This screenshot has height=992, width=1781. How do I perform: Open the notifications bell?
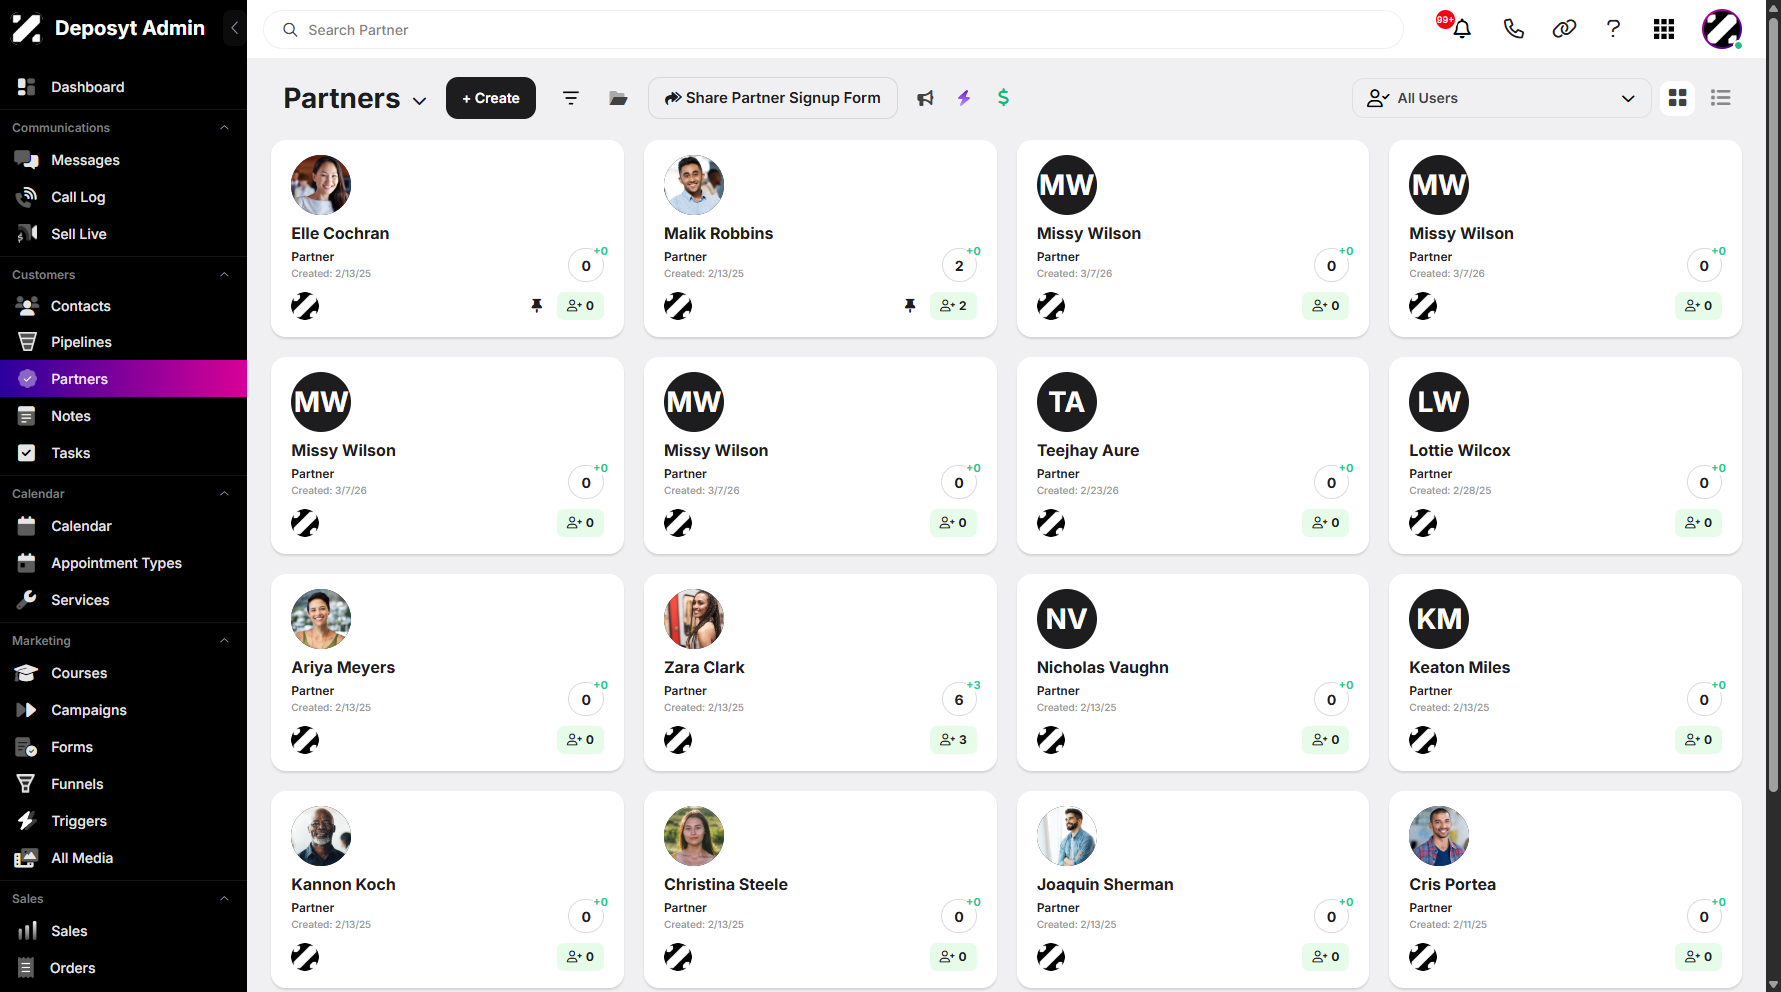pyautogui.click(x=1461, y=29)
